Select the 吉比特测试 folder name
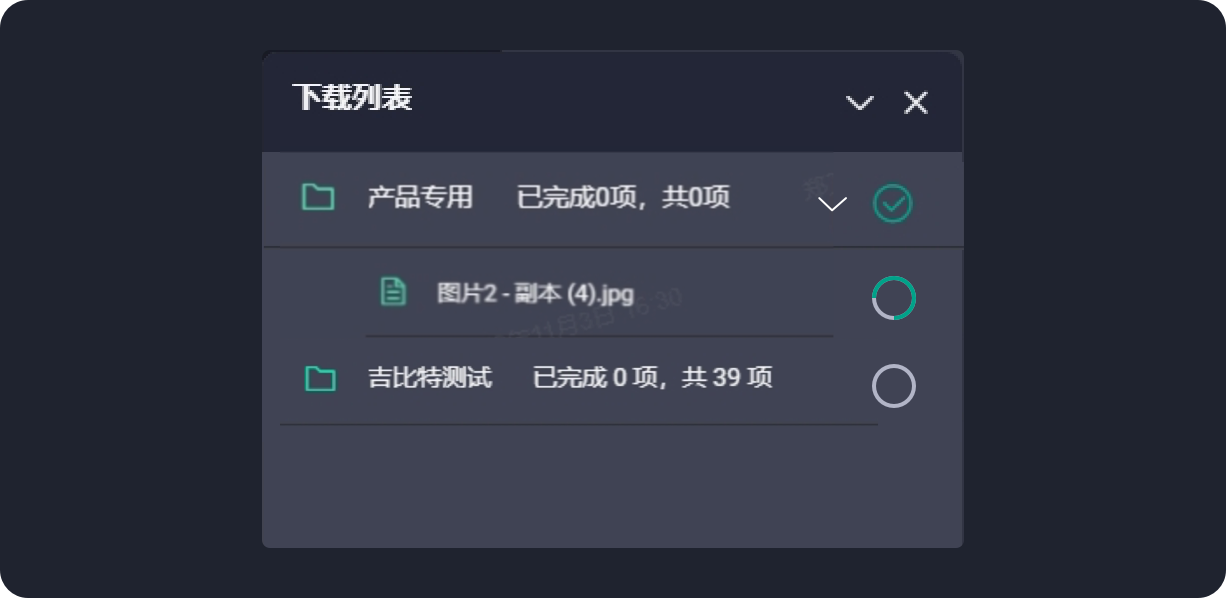Screen dimensions: 1226x598 pyautogui.click(x=430, y=378)
